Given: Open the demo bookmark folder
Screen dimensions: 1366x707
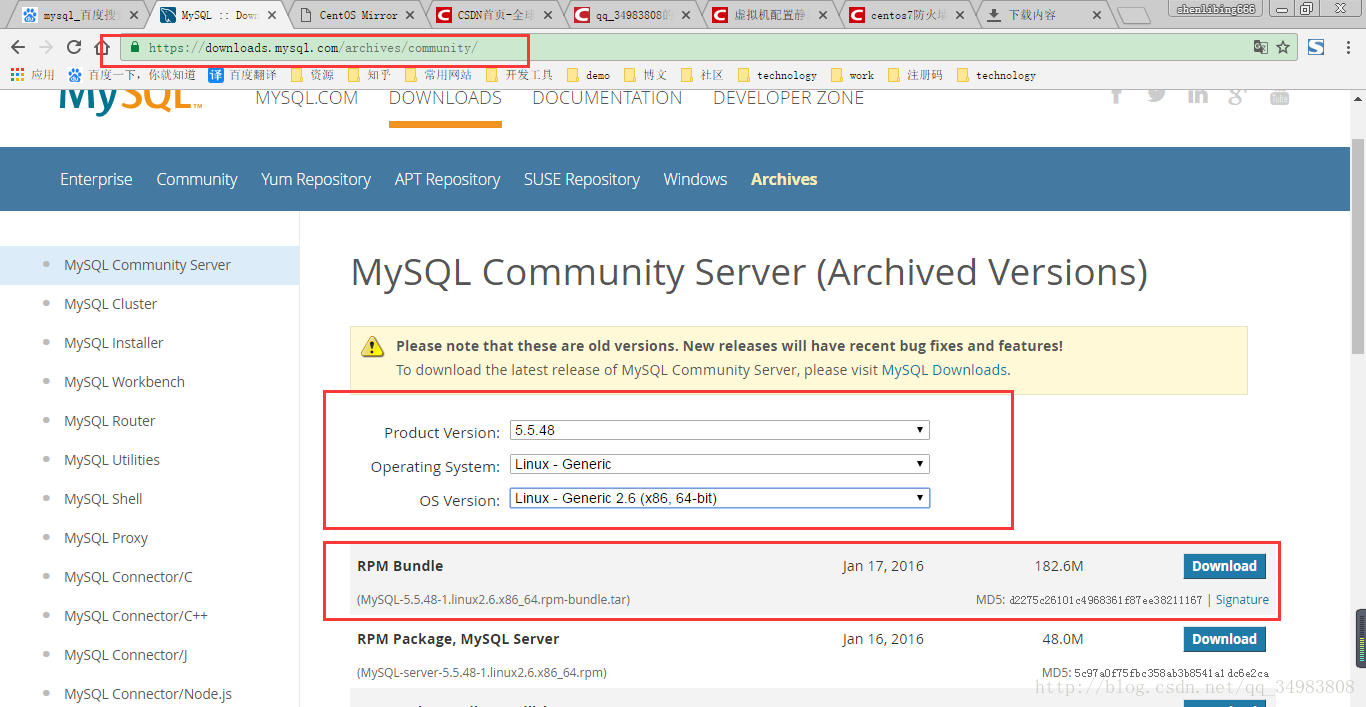Looking at the screenshot, I should pyautogui.click(x=588, y=75).
